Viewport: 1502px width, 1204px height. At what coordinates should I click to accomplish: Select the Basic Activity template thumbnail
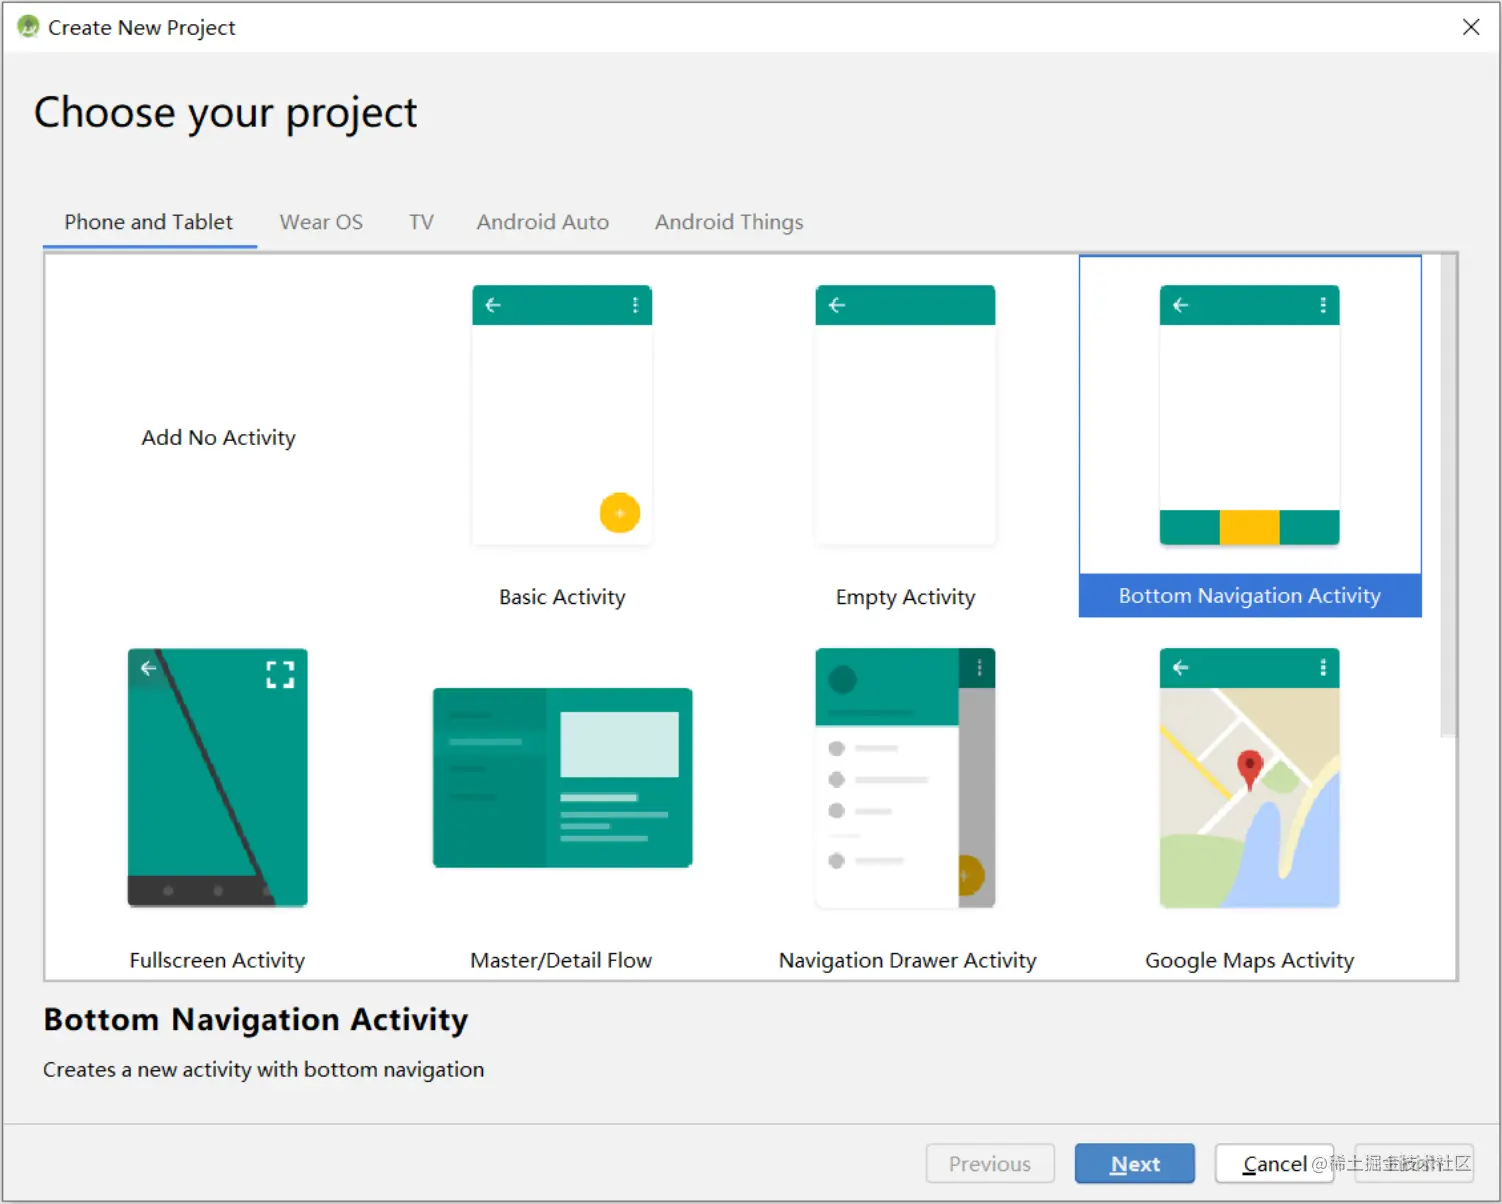562,415
